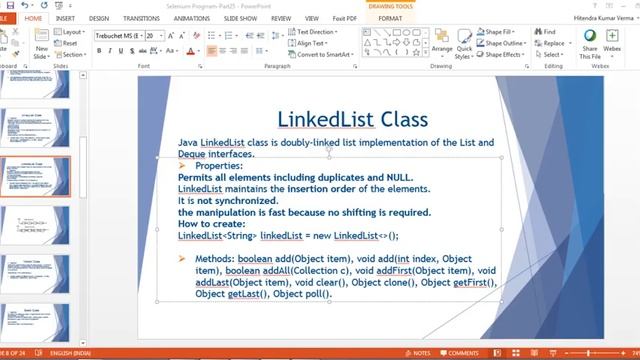Justify the paragraph text
Viewport: 640px width, 360px height.
(x=244, y=51)
